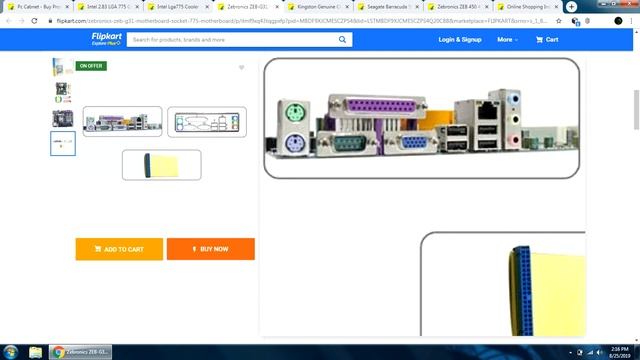640x360 pixels.
Task: Select the dark motherboard thumbnail
Action: click(x=62, y=118)
